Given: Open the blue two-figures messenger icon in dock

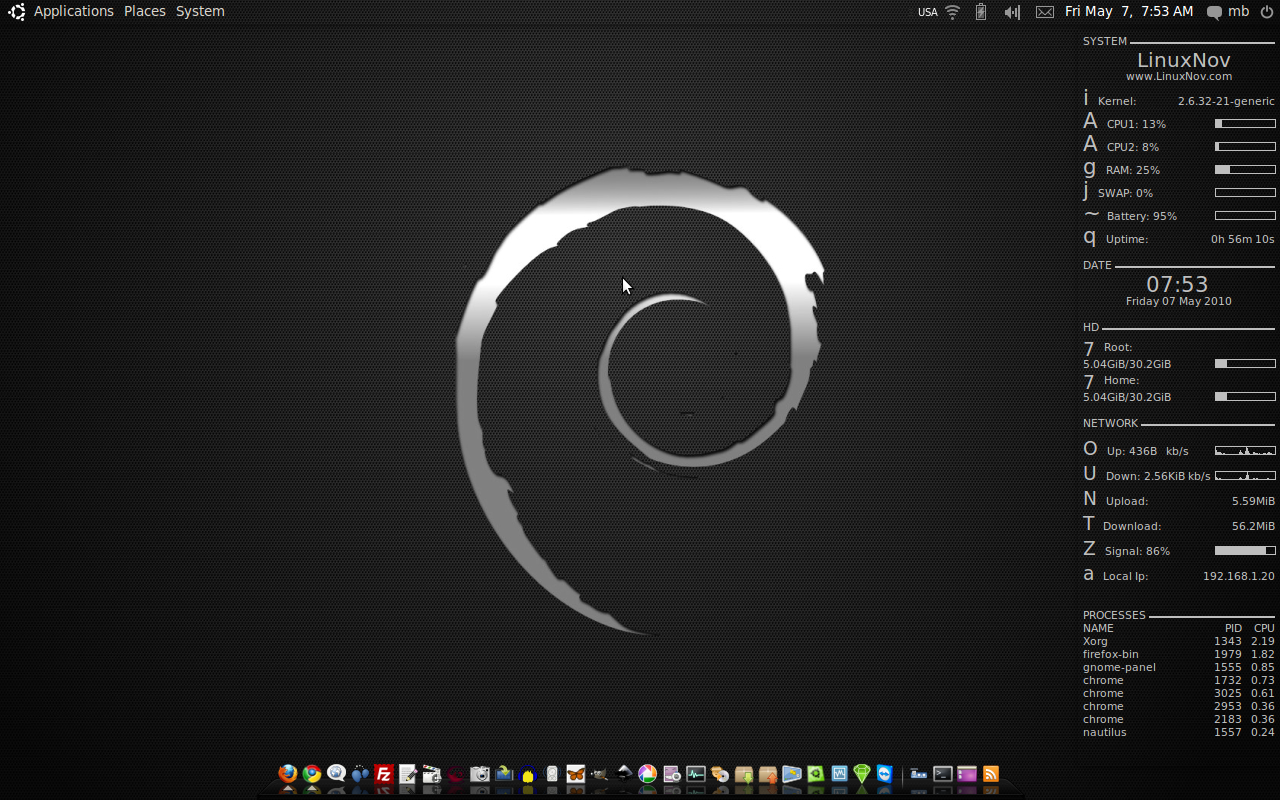Looking at the screenshot, I should tap(360, 774).
